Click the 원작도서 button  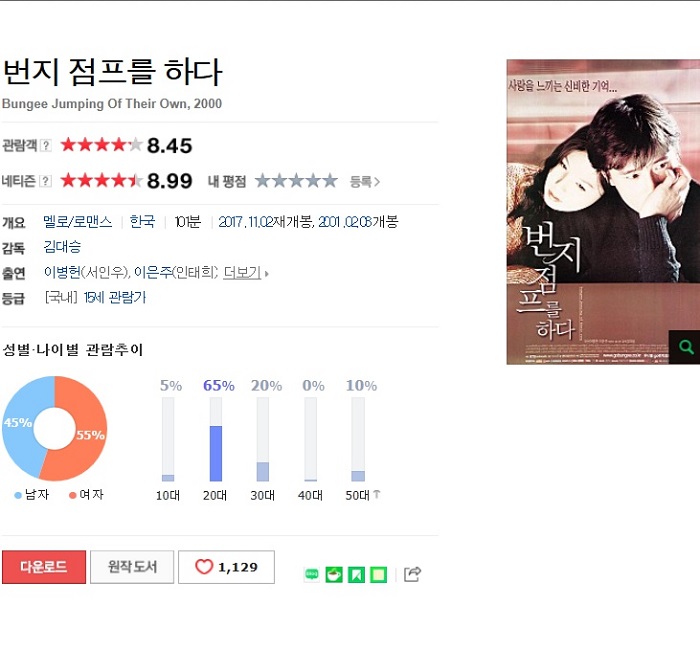tap(132, 567)
